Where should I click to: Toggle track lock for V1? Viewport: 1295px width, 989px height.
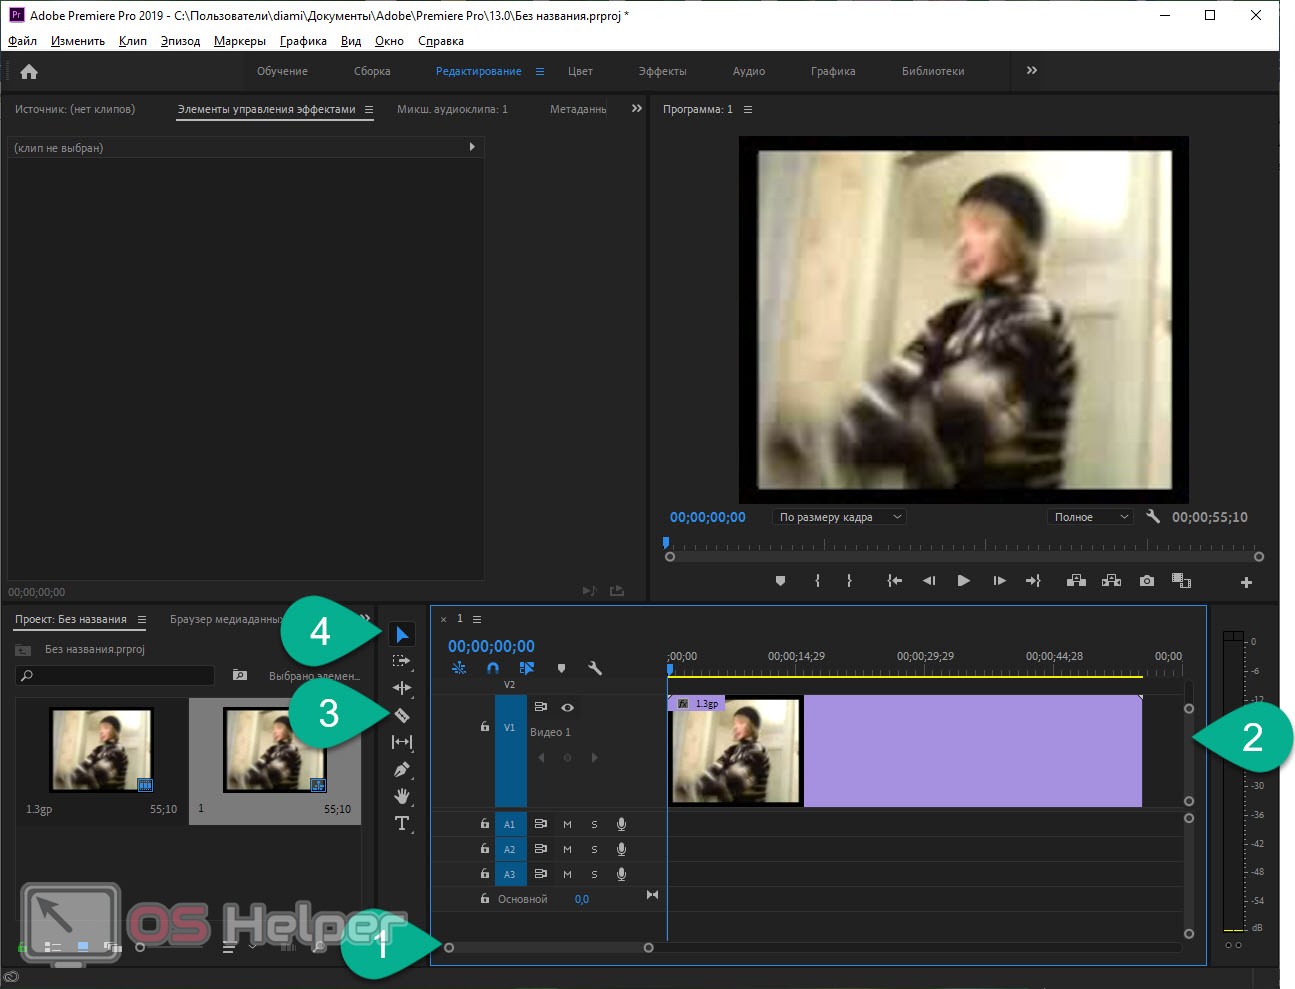click(x=485, y=727)
